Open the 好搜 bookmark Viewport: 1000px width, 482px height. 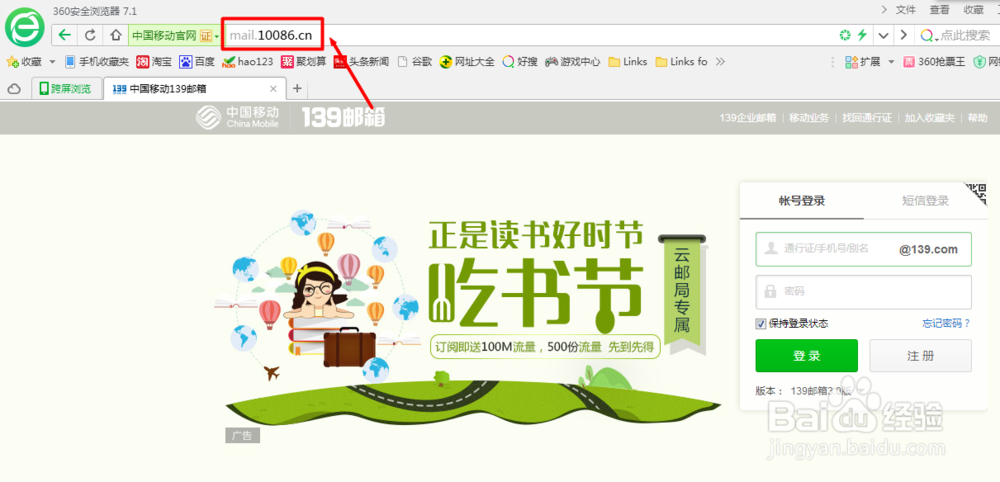tap(520, 62)
